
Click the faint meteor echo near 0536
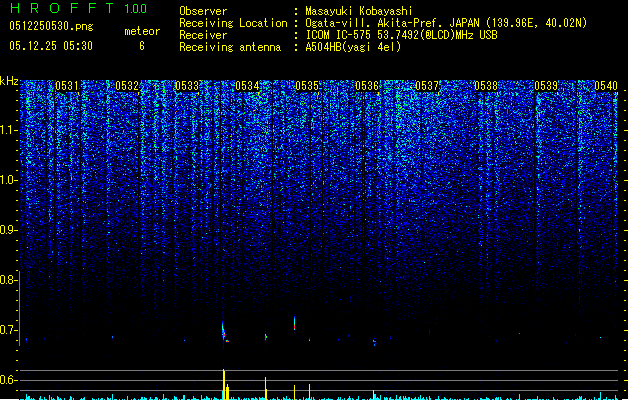point(375,342)
